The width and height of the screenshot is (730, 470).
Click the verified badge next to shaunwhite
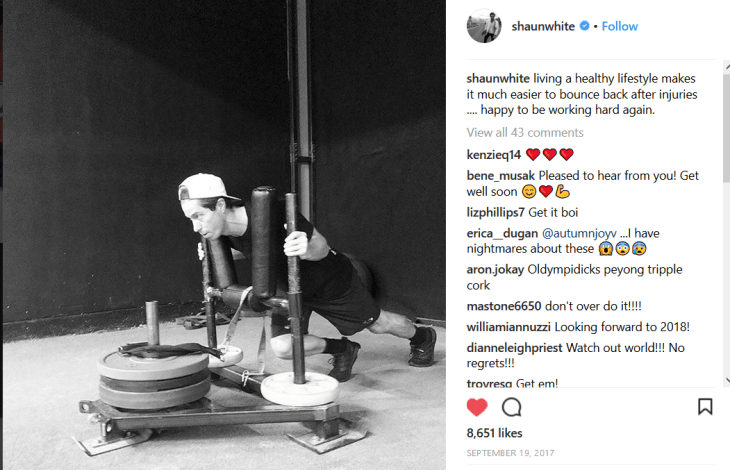(584, 26)
